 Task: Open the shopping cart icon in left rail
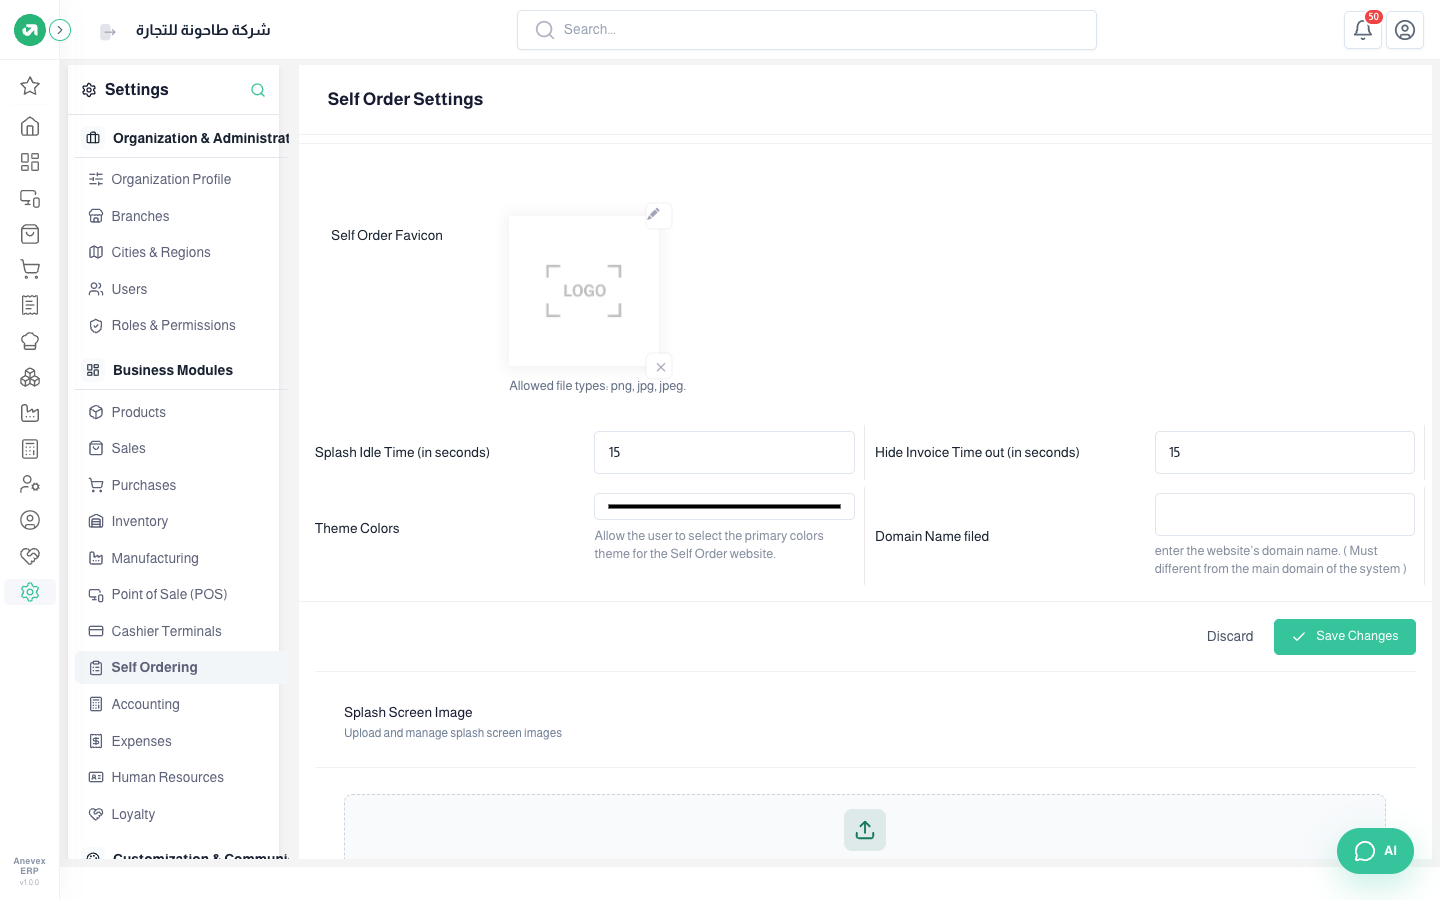click(x=30, y=269)
